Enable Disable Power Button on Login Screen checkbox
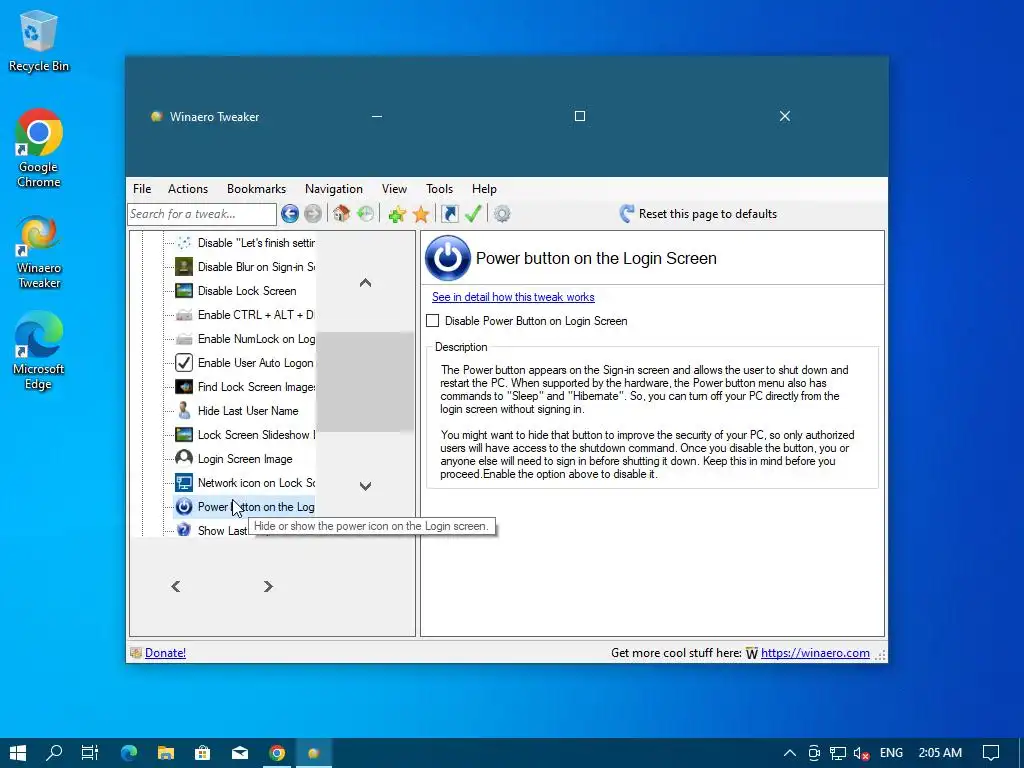The height and width of the screenshot is (768, 1024). pos(432,321)
